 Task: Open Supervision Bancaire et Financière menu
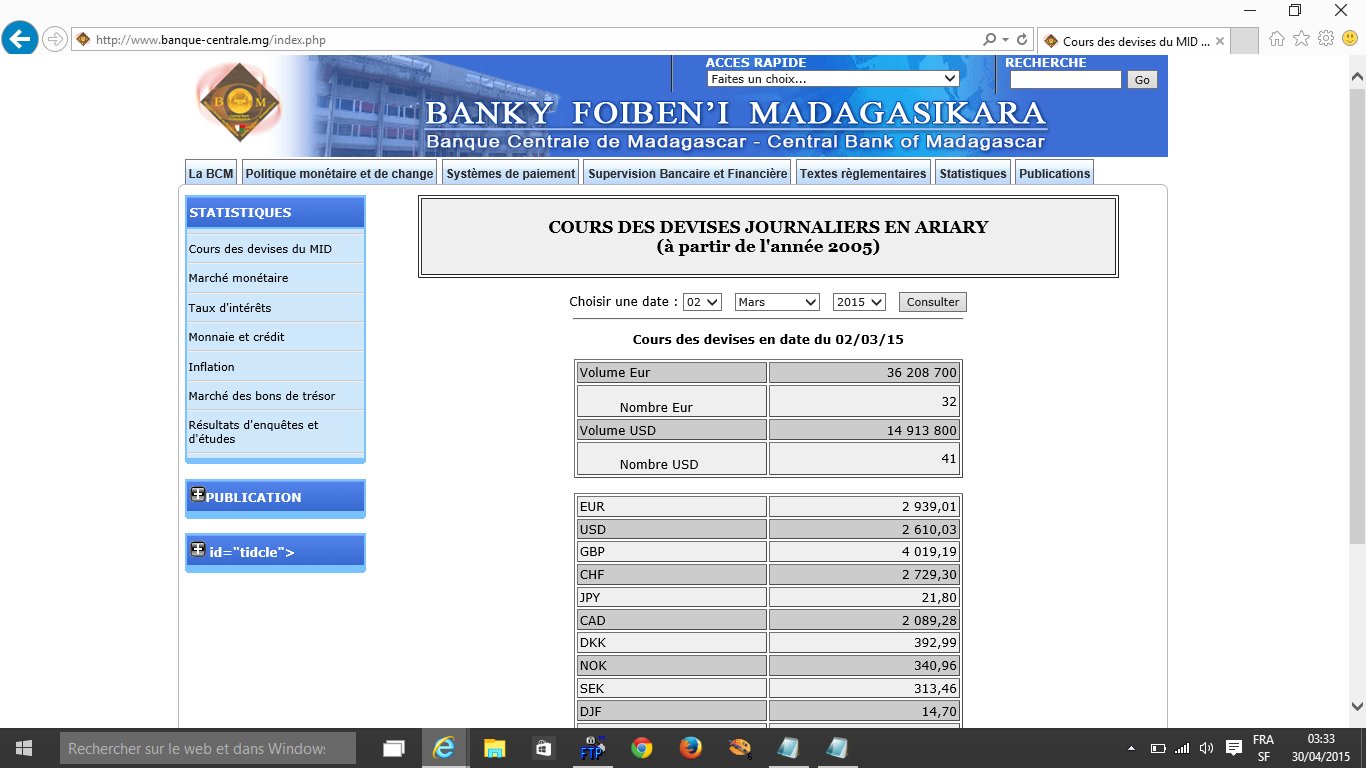click(x=687, y=173)
